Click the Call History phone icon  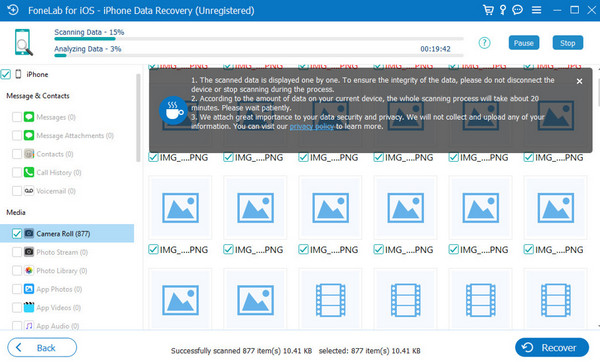tap(29, 172)
